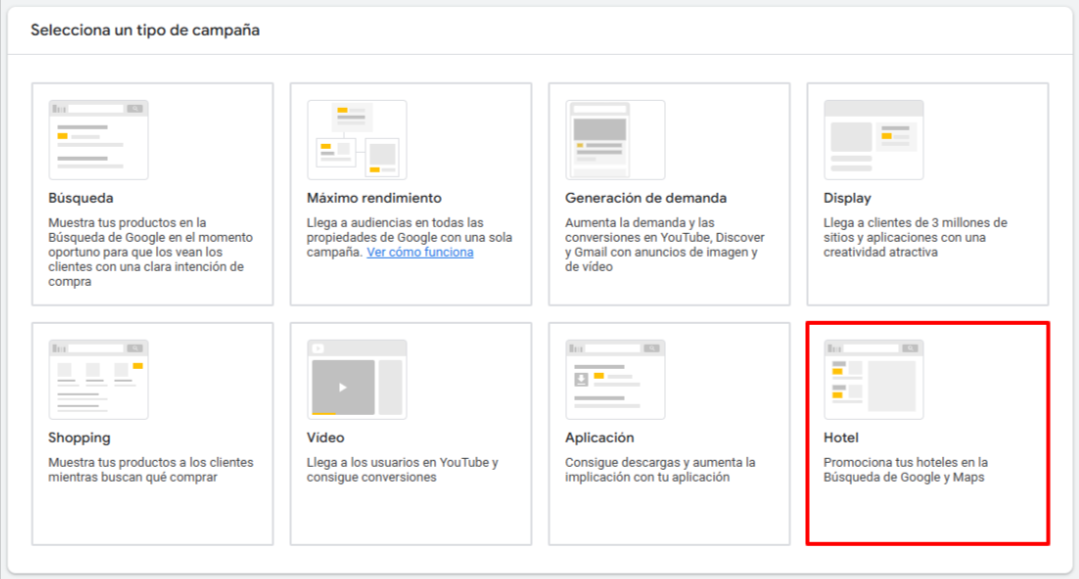The image size is (1079, 579).
Task: Open the 'Ver cómo funciona' link
Action: [420, 252]
